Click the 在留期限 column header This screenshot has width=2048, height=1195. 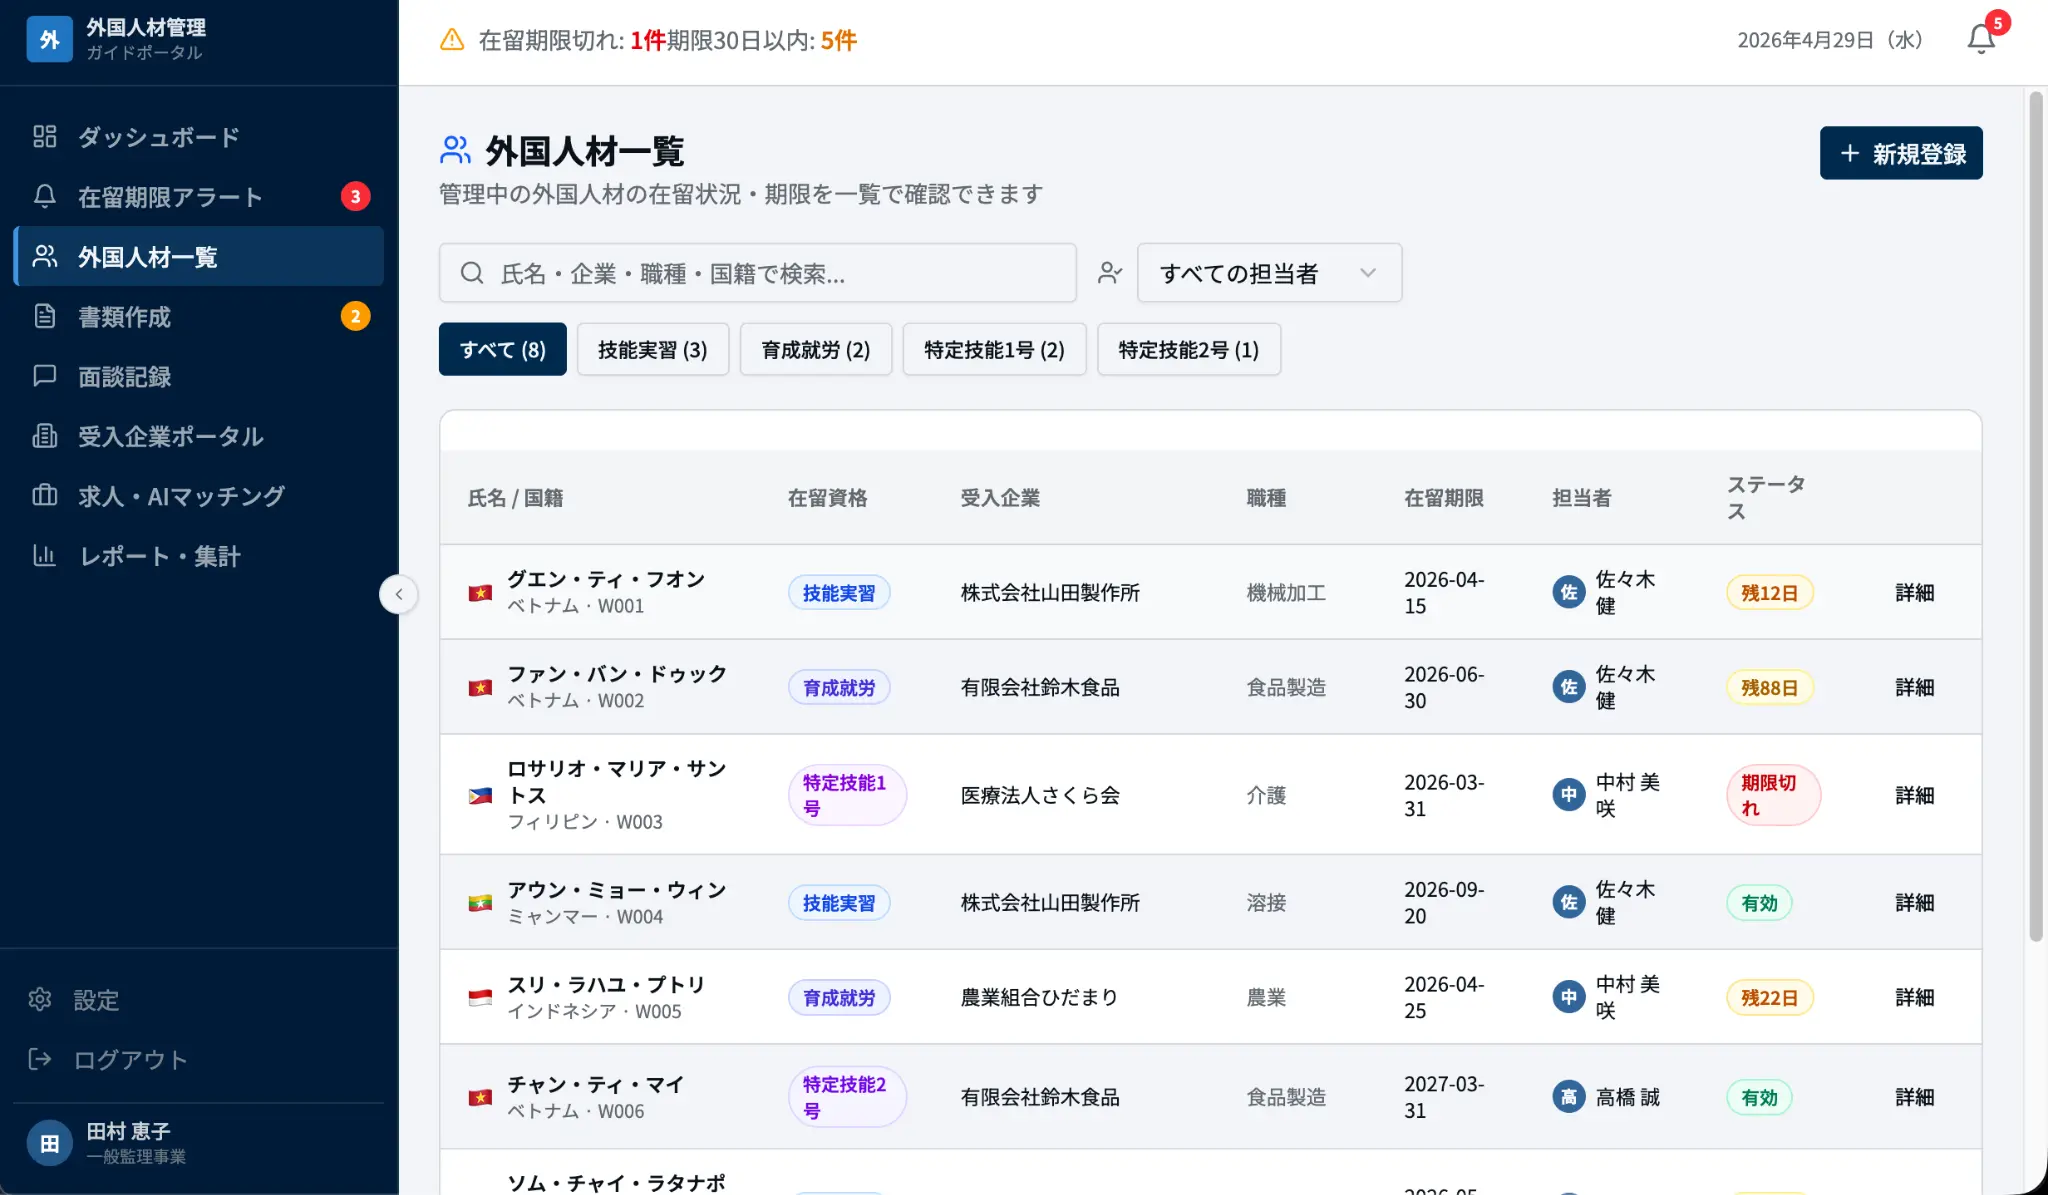click(x=1444, y=498)
